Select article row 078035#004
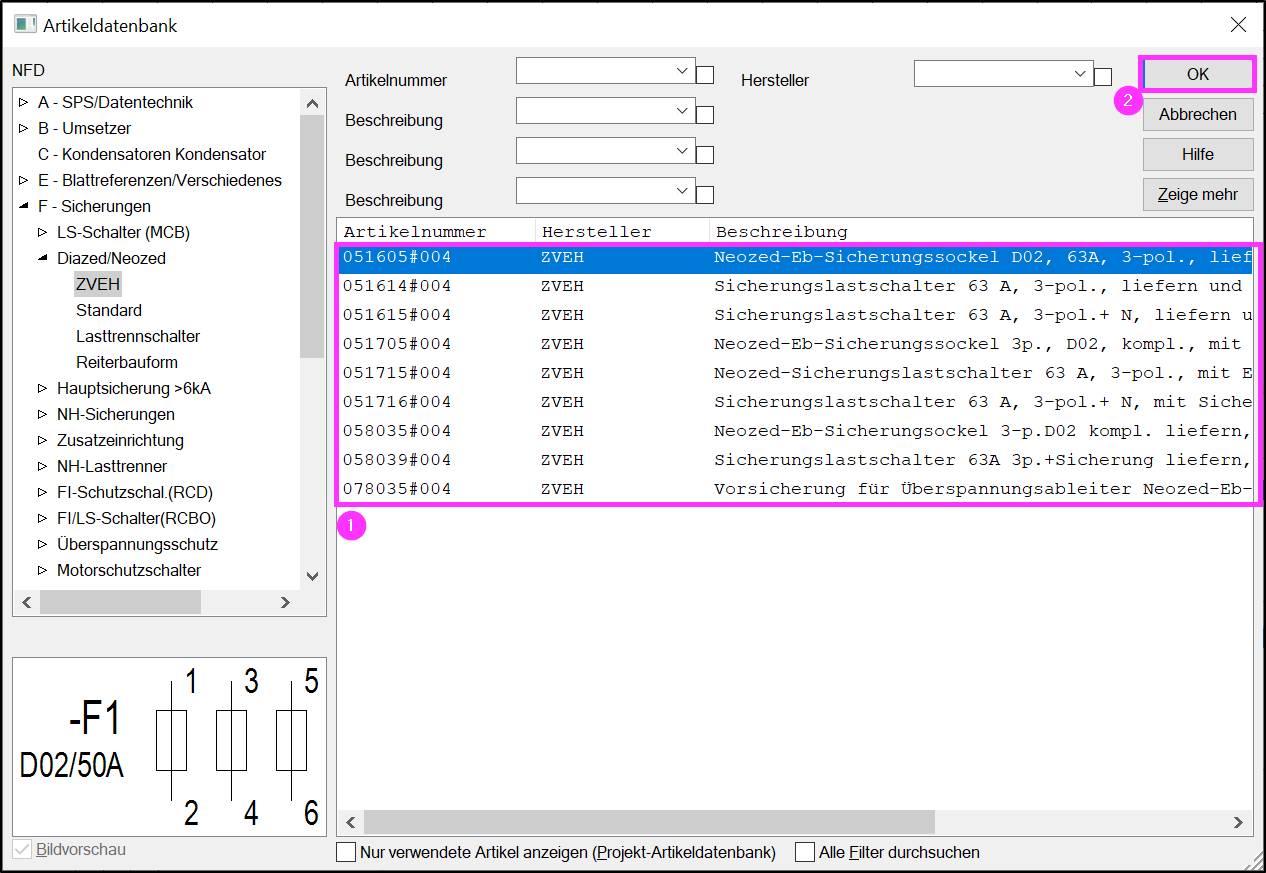 [795, 489]
